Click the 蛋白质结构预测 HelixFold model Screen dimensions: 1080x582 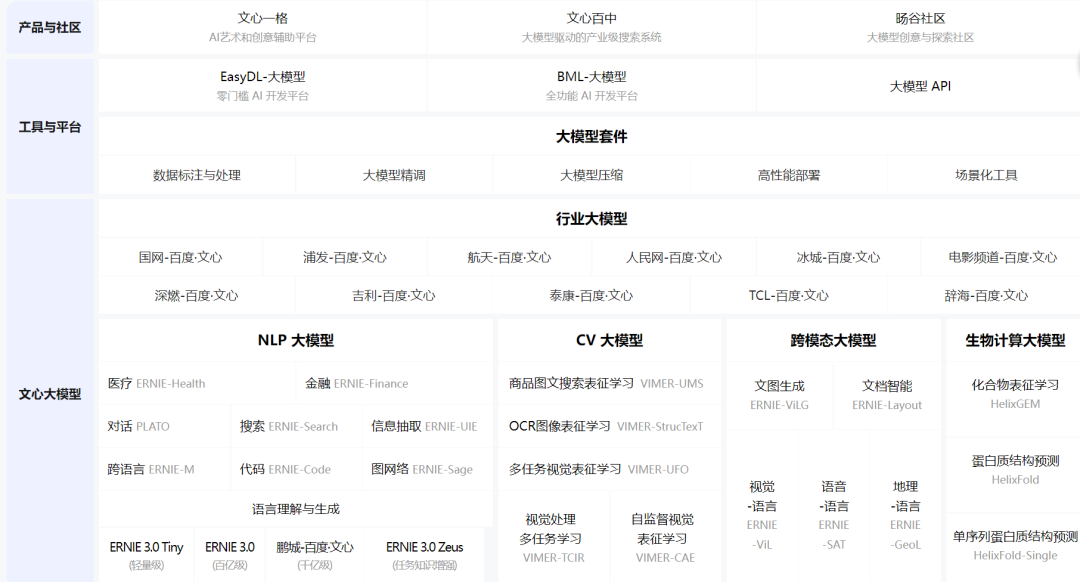coord(1015,470)
